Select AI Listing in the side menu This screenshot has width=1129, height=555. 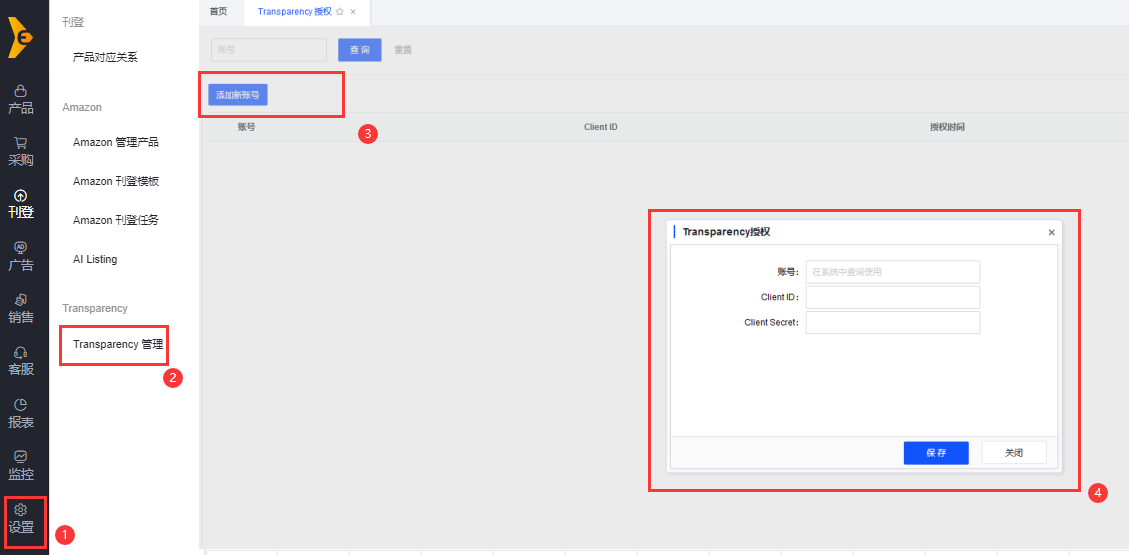(x=95, y=259)
